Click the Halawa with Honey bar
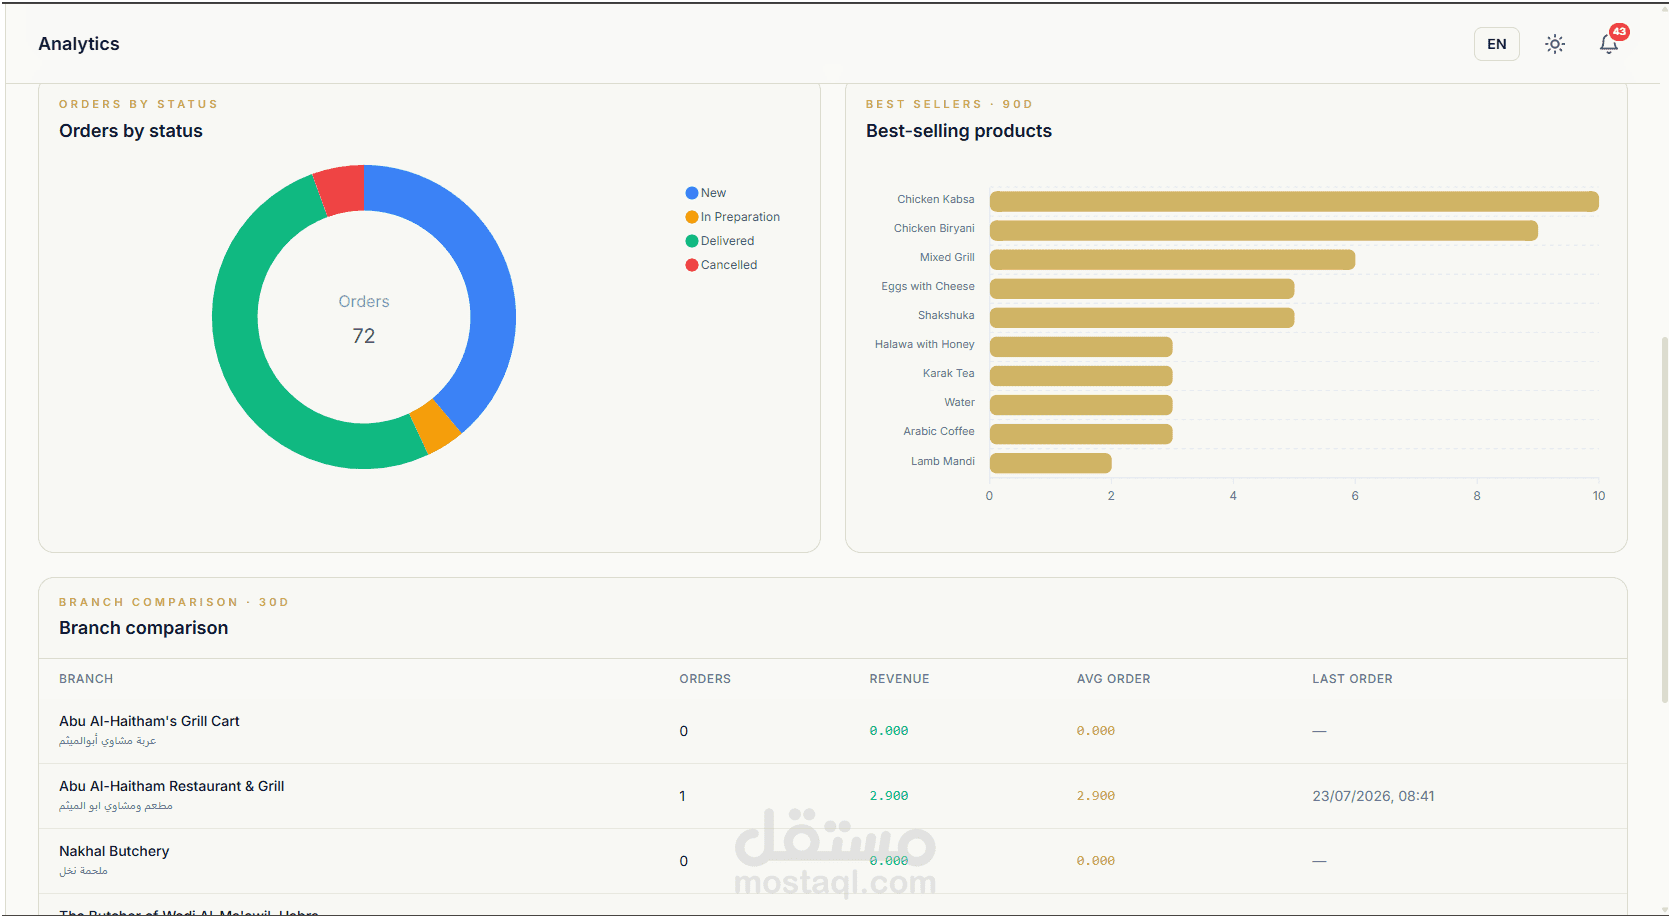Image resolution: width=1671 pixels, height=918 pixels. pos(1081,346)
